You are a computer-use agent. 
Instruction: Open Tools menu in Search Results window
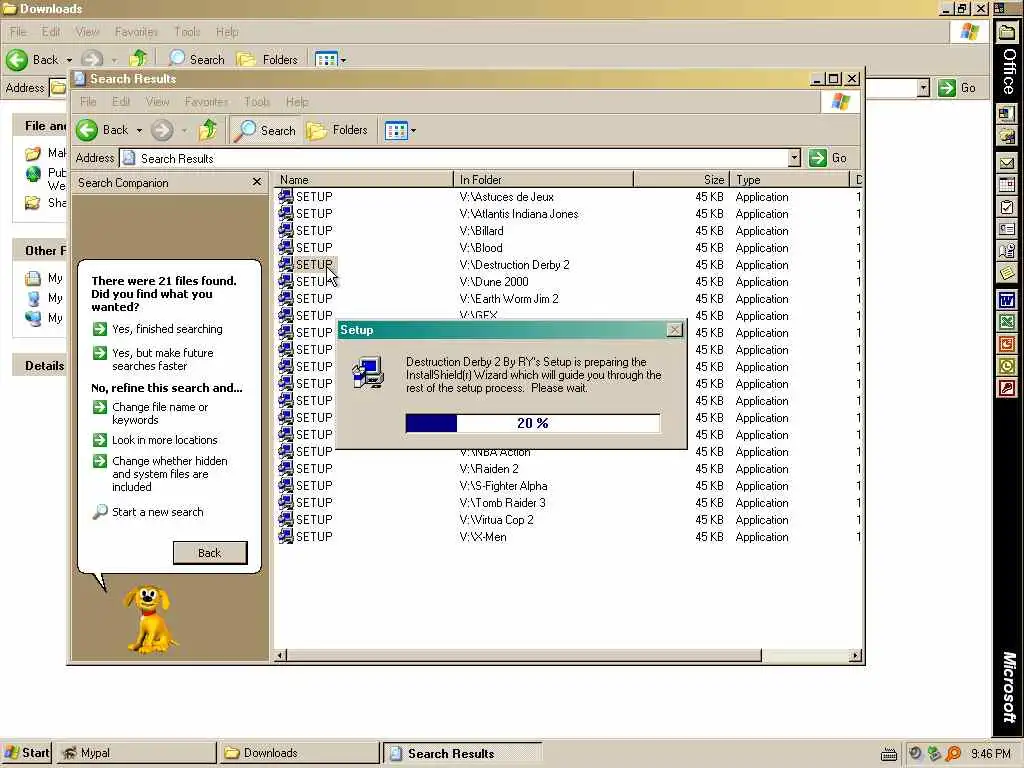(x=257, y=102)
